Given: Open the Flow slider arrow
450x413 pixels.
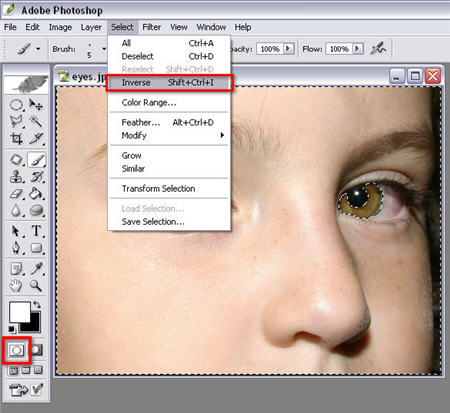Looking at the screenshot, I should click(358, 49).
